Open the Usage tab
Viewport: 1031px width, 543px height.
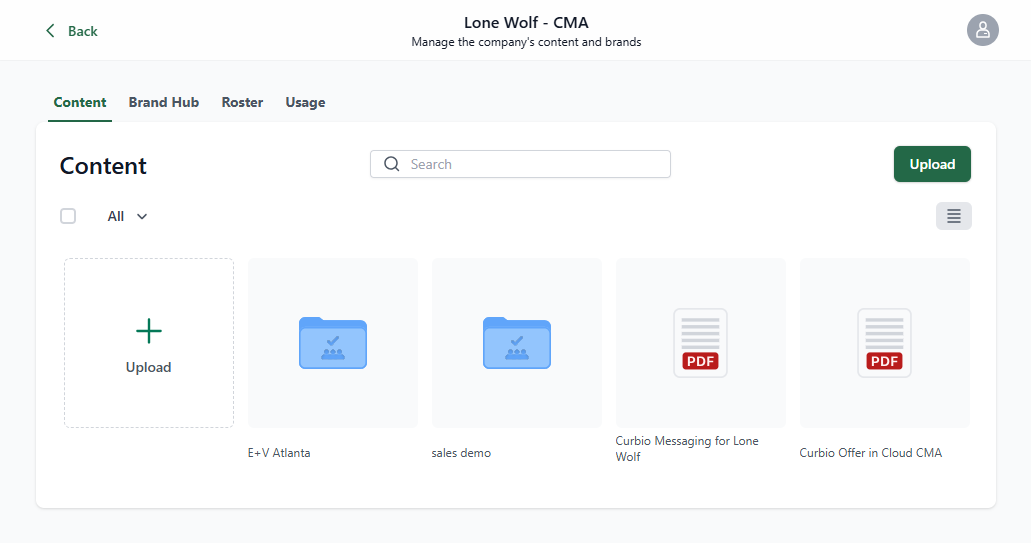305,103
